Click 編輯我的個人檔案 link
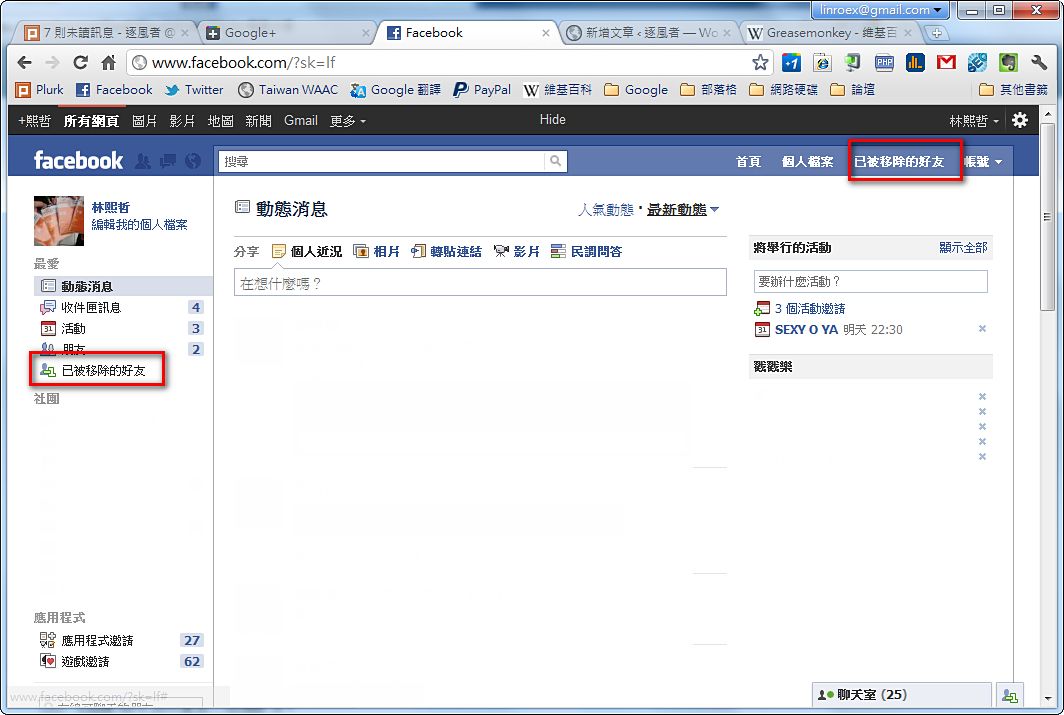Viewport: 1064px width, 715px height. click(139, 225)
